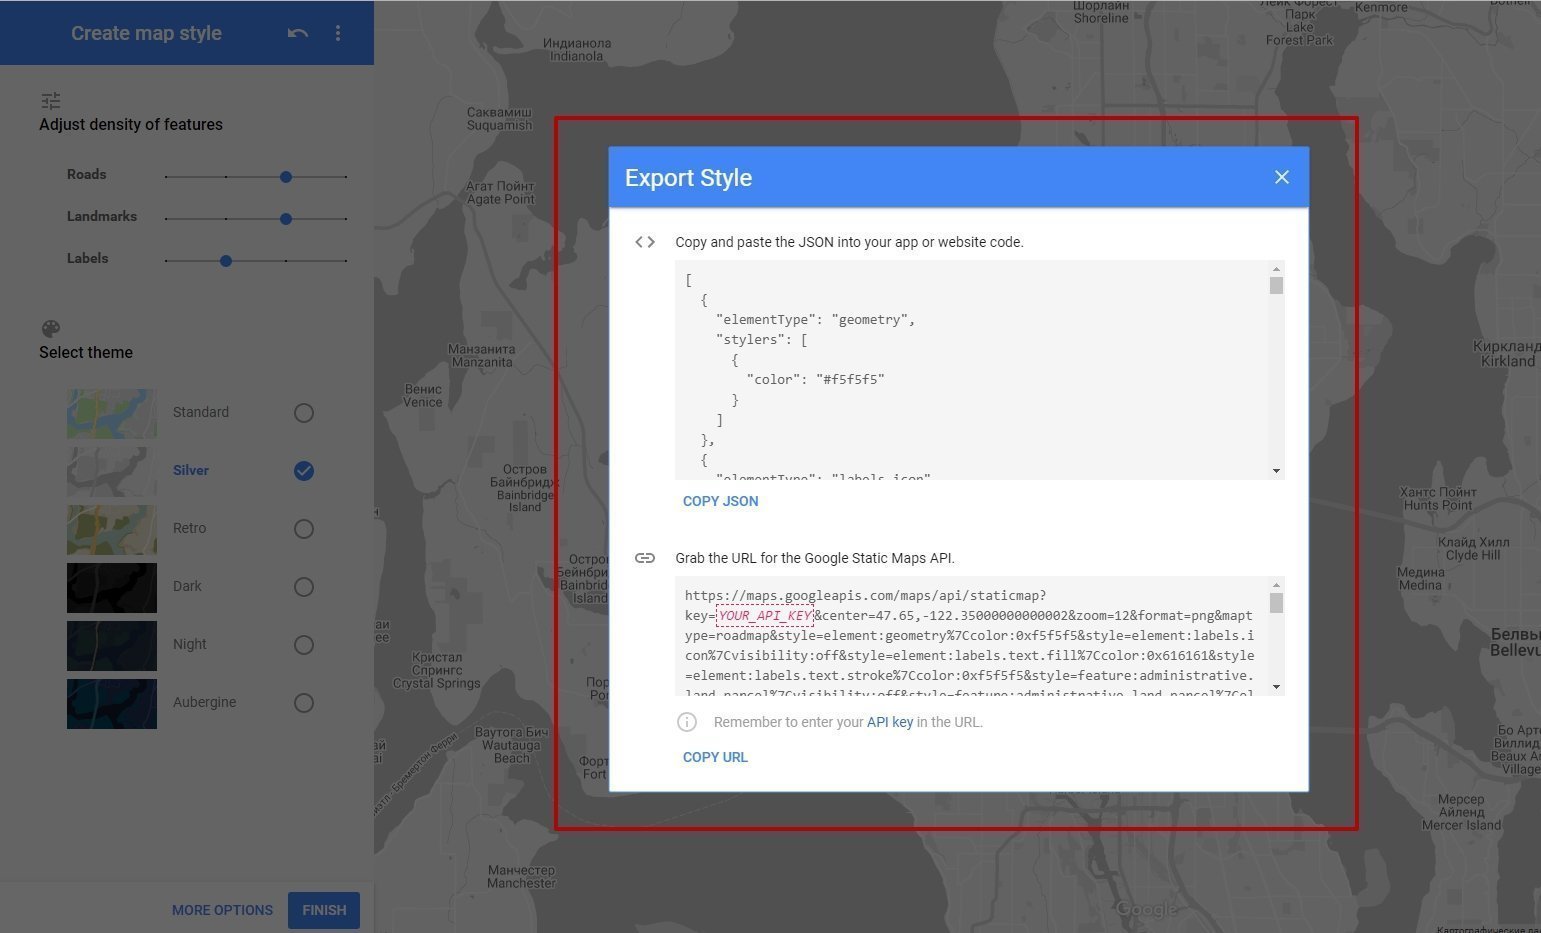1541x933 pixels.
Task: Click the Export Style dialog title
Action: click(x=688, y=177)
